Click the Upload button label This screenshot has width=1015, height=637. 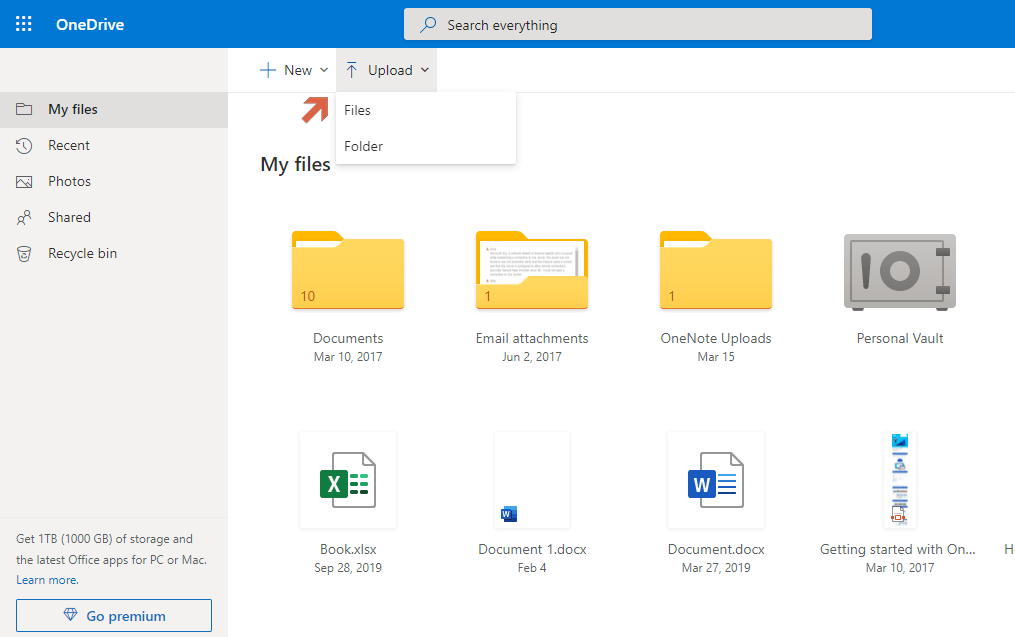[x=390, y=70]
